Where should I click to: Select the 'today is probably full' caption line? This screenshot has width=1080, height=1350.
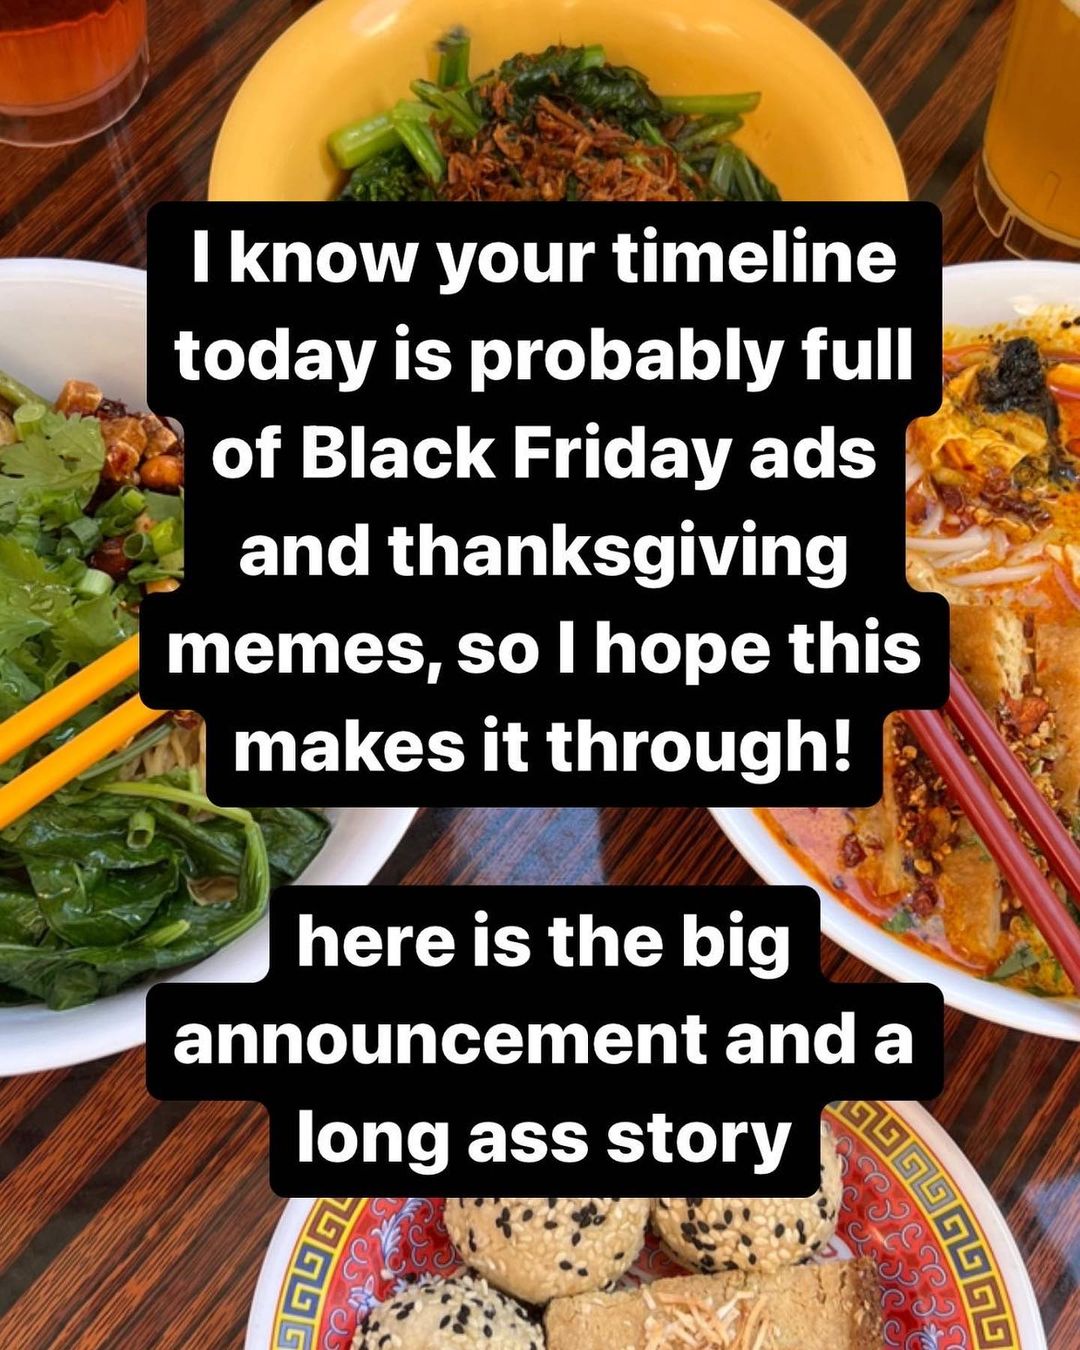click(545, 356)
